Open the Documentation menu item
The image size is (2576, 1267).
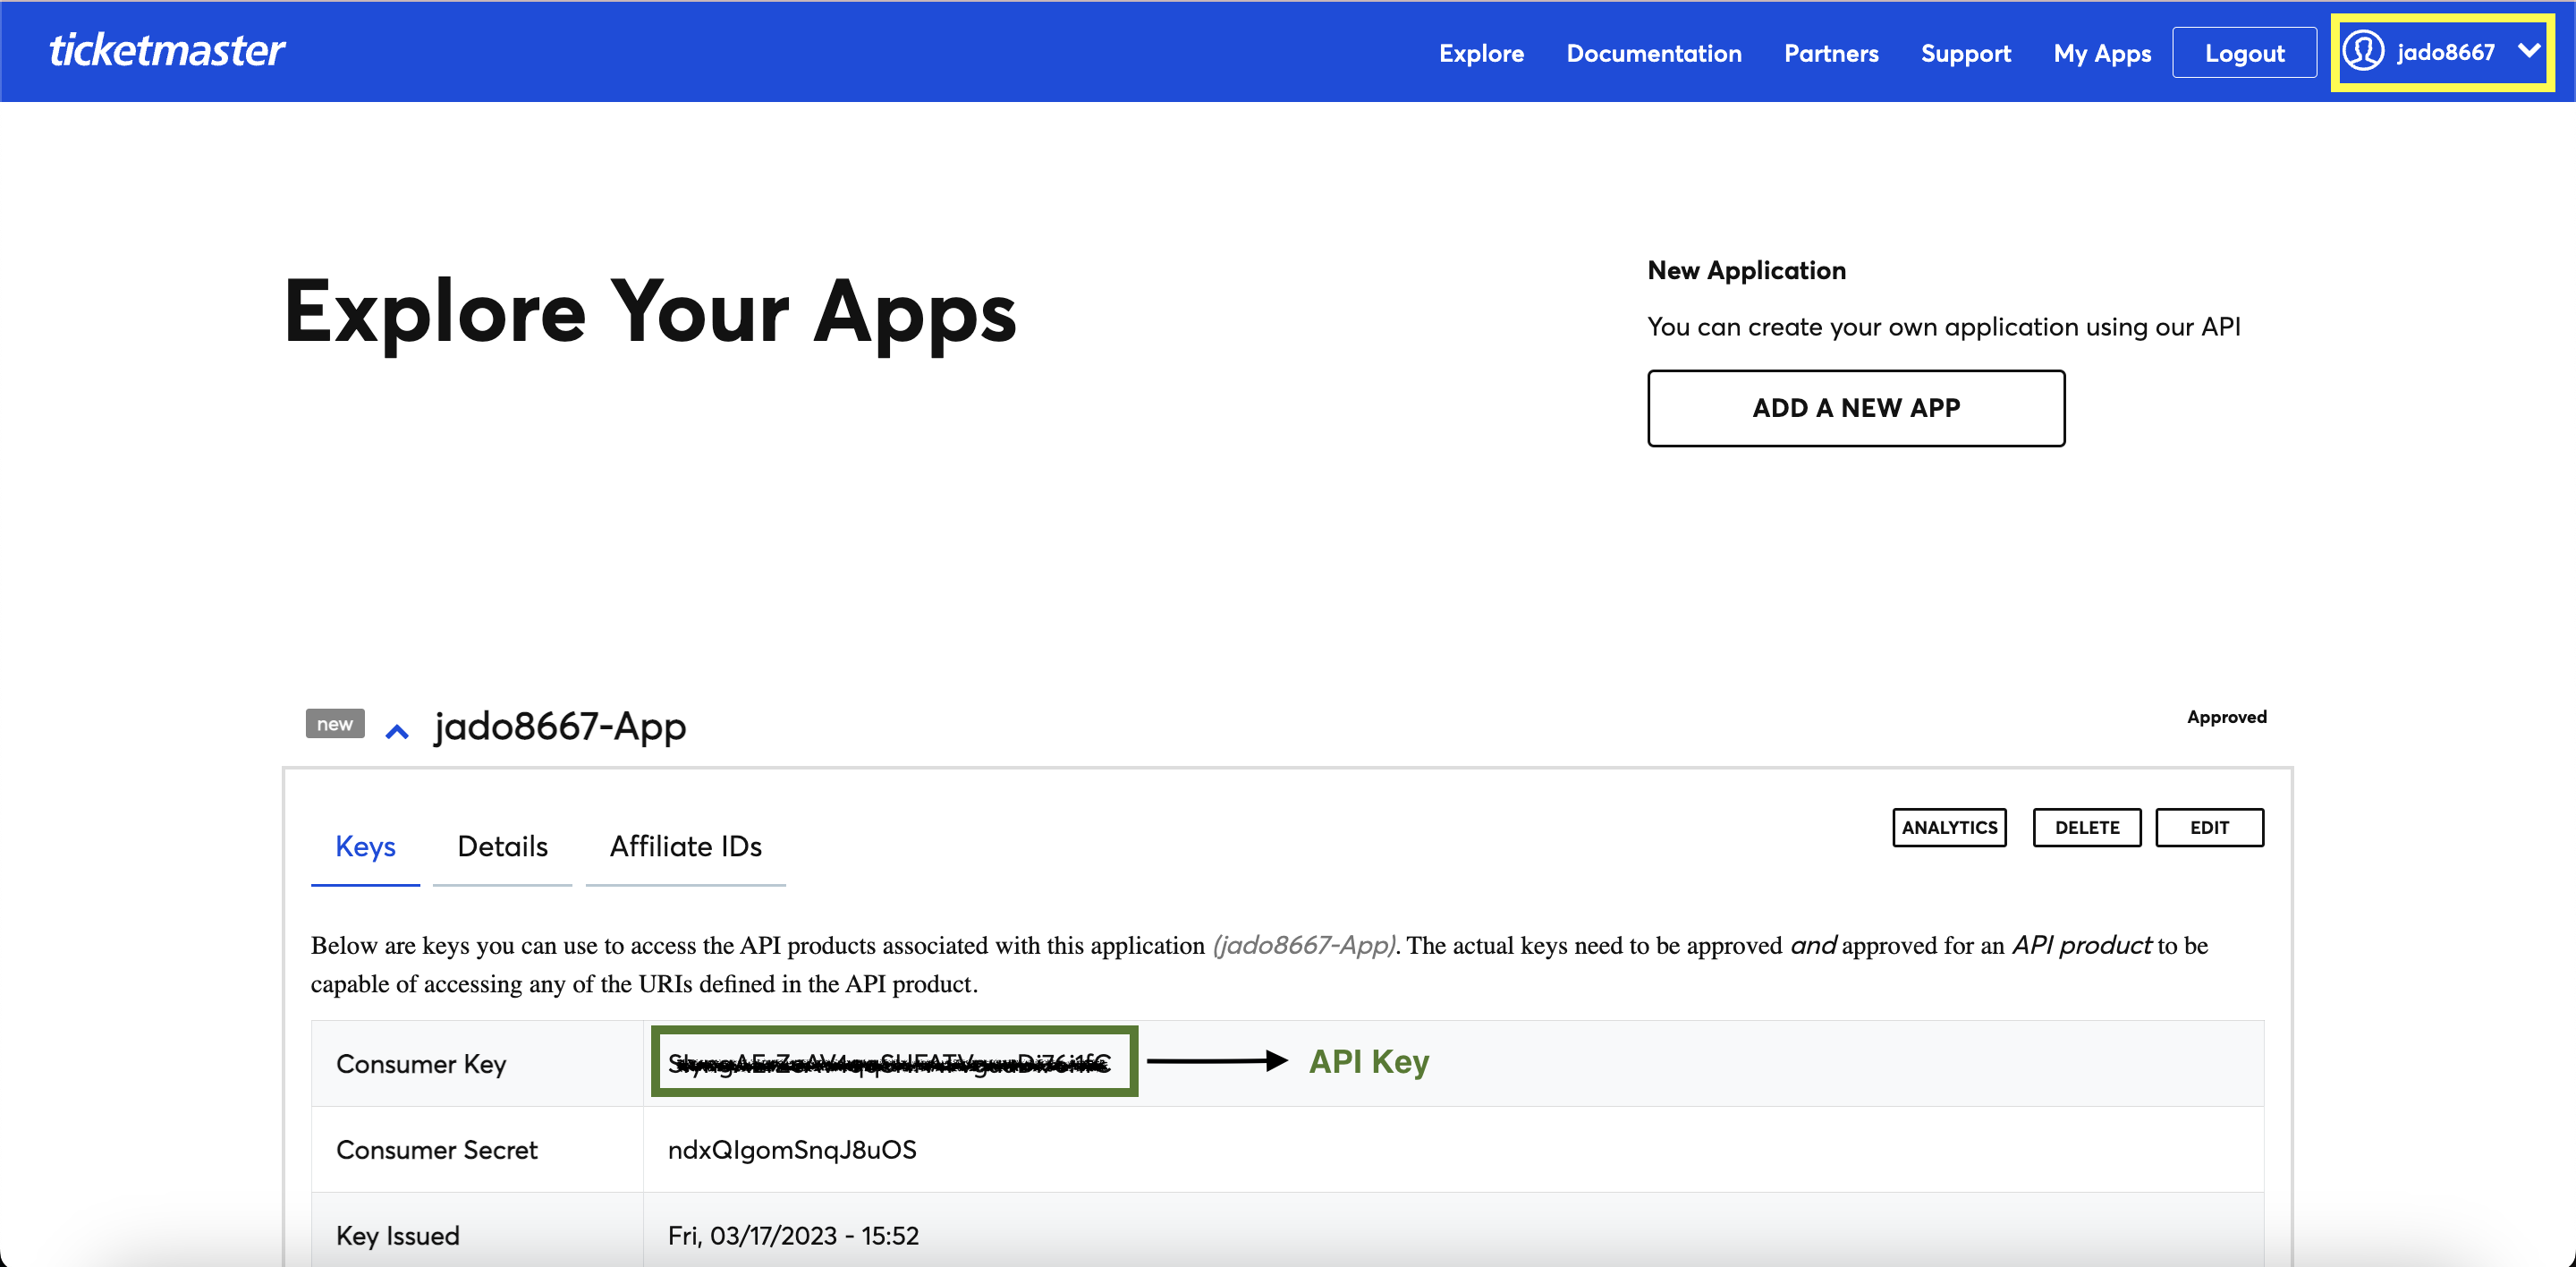1654,53
